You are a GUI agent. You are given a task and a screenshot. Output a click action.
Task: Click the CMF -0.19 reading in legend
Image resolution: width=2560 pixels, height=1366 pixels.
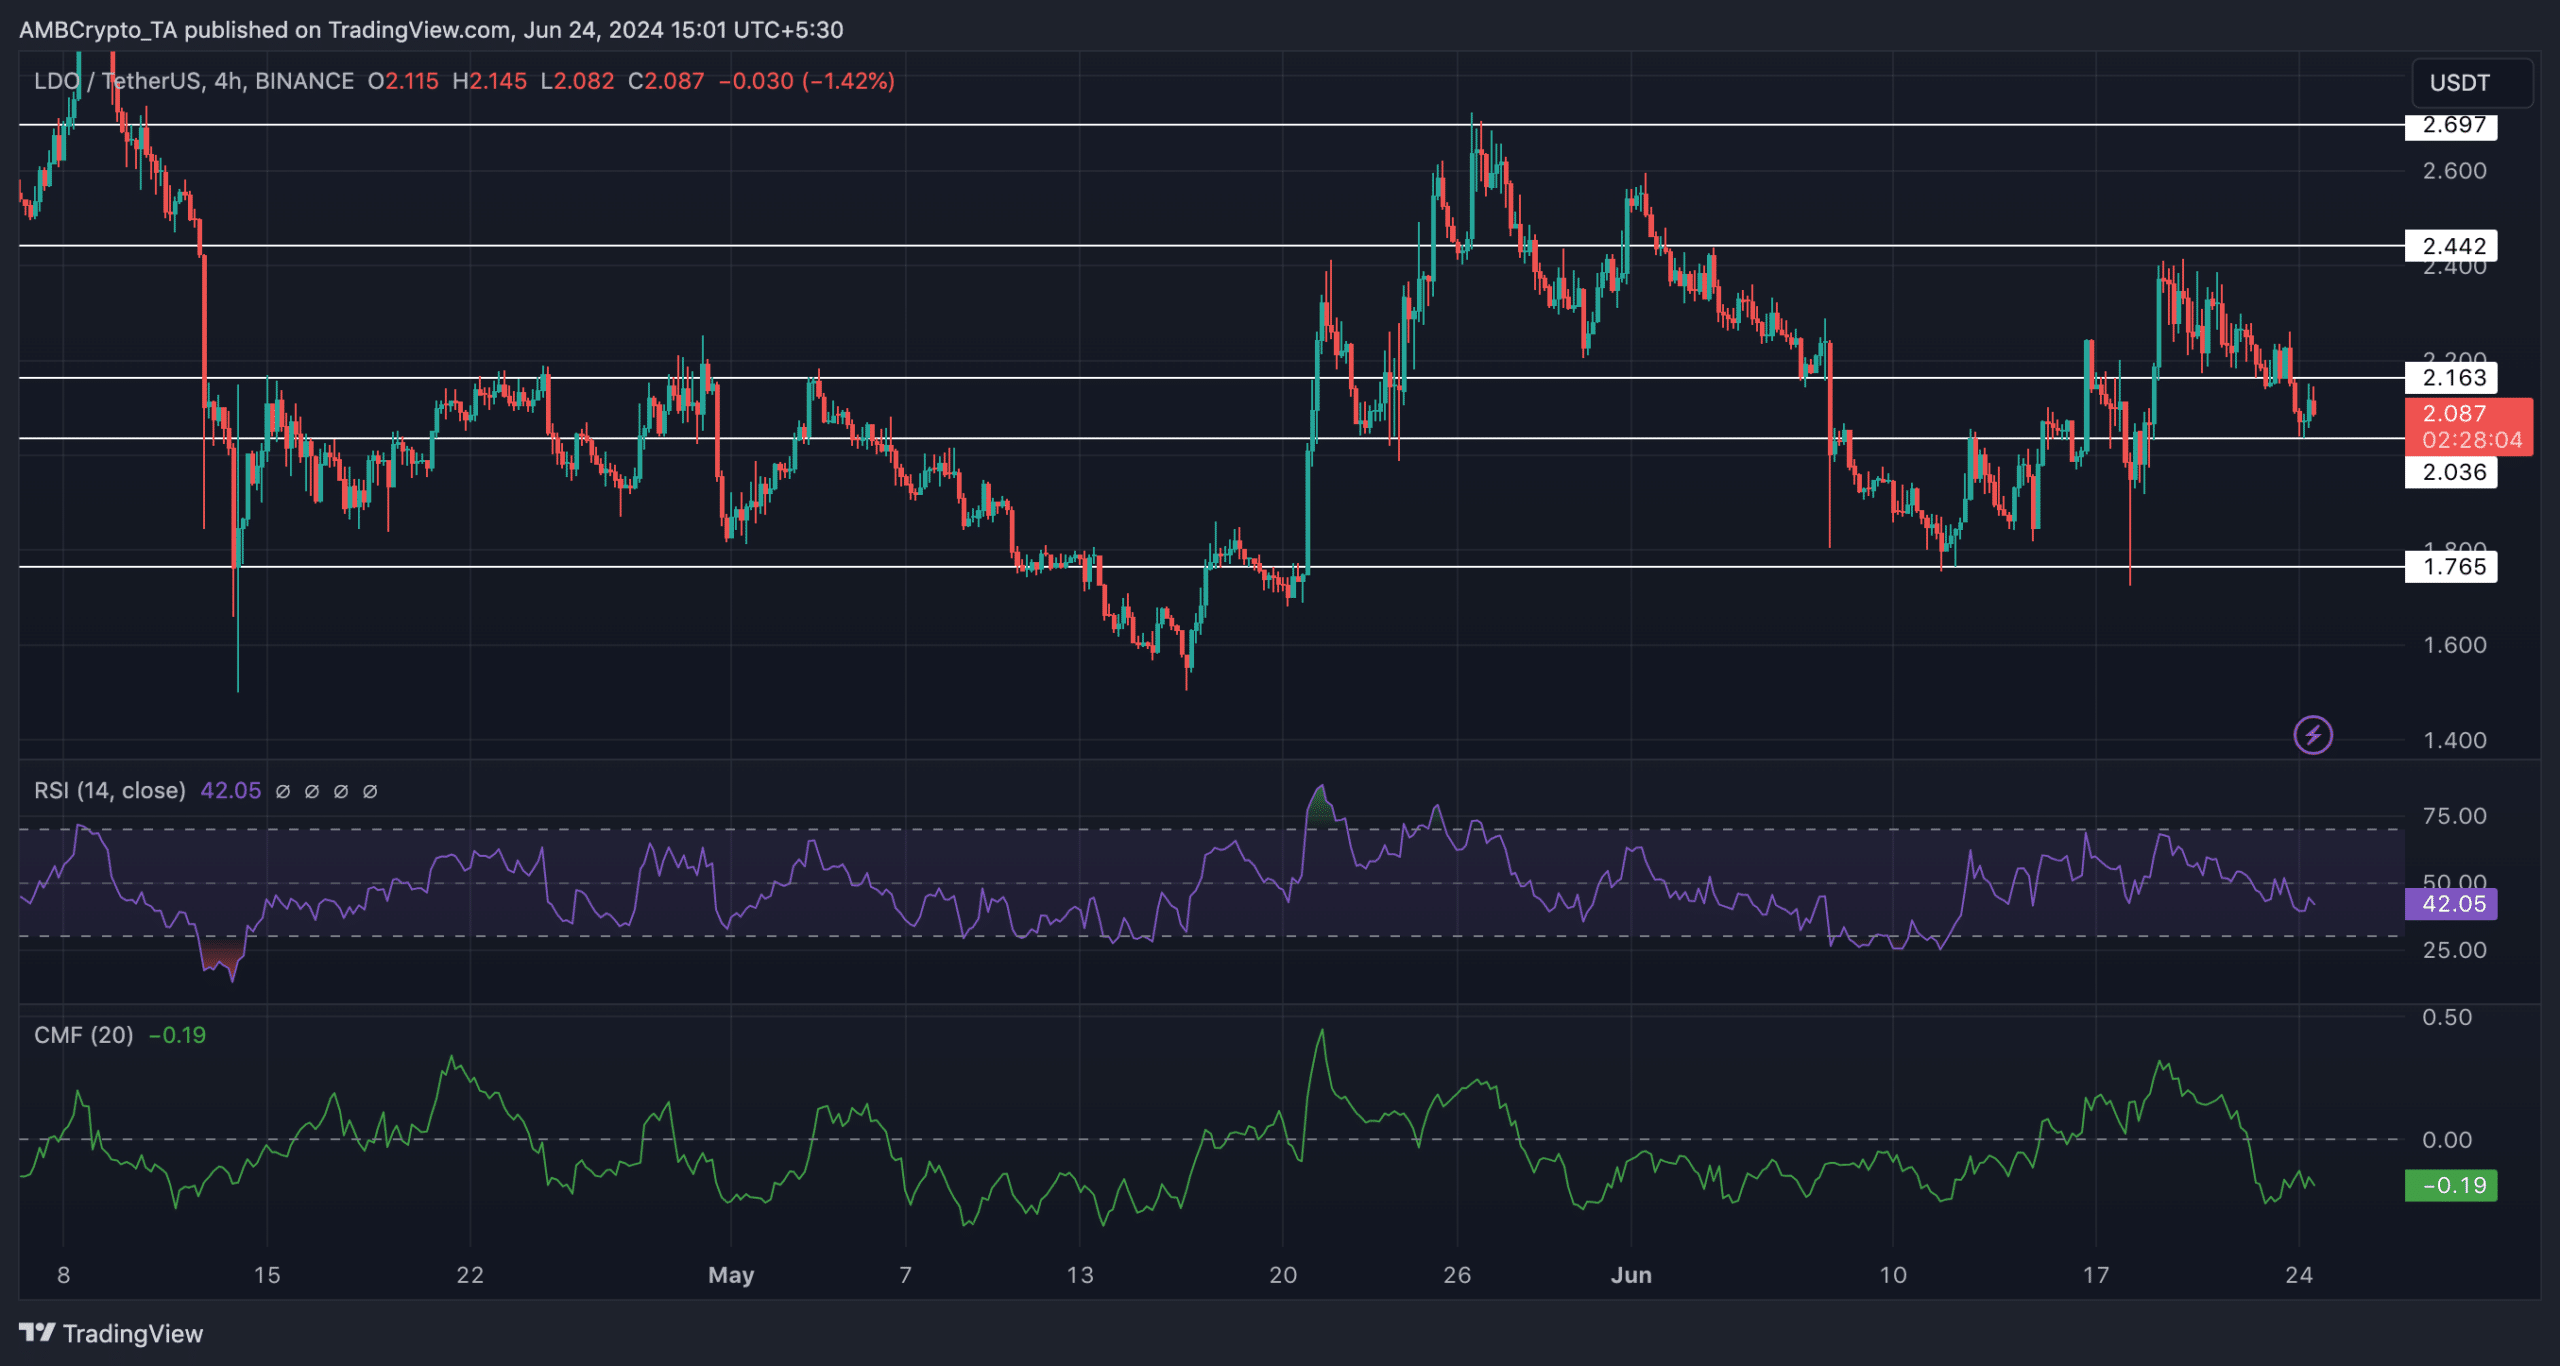point(177,1035)
